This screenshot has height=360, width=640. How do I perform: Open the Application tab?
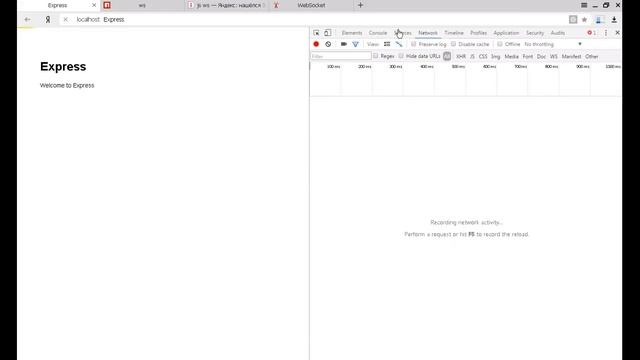[506, 33]
